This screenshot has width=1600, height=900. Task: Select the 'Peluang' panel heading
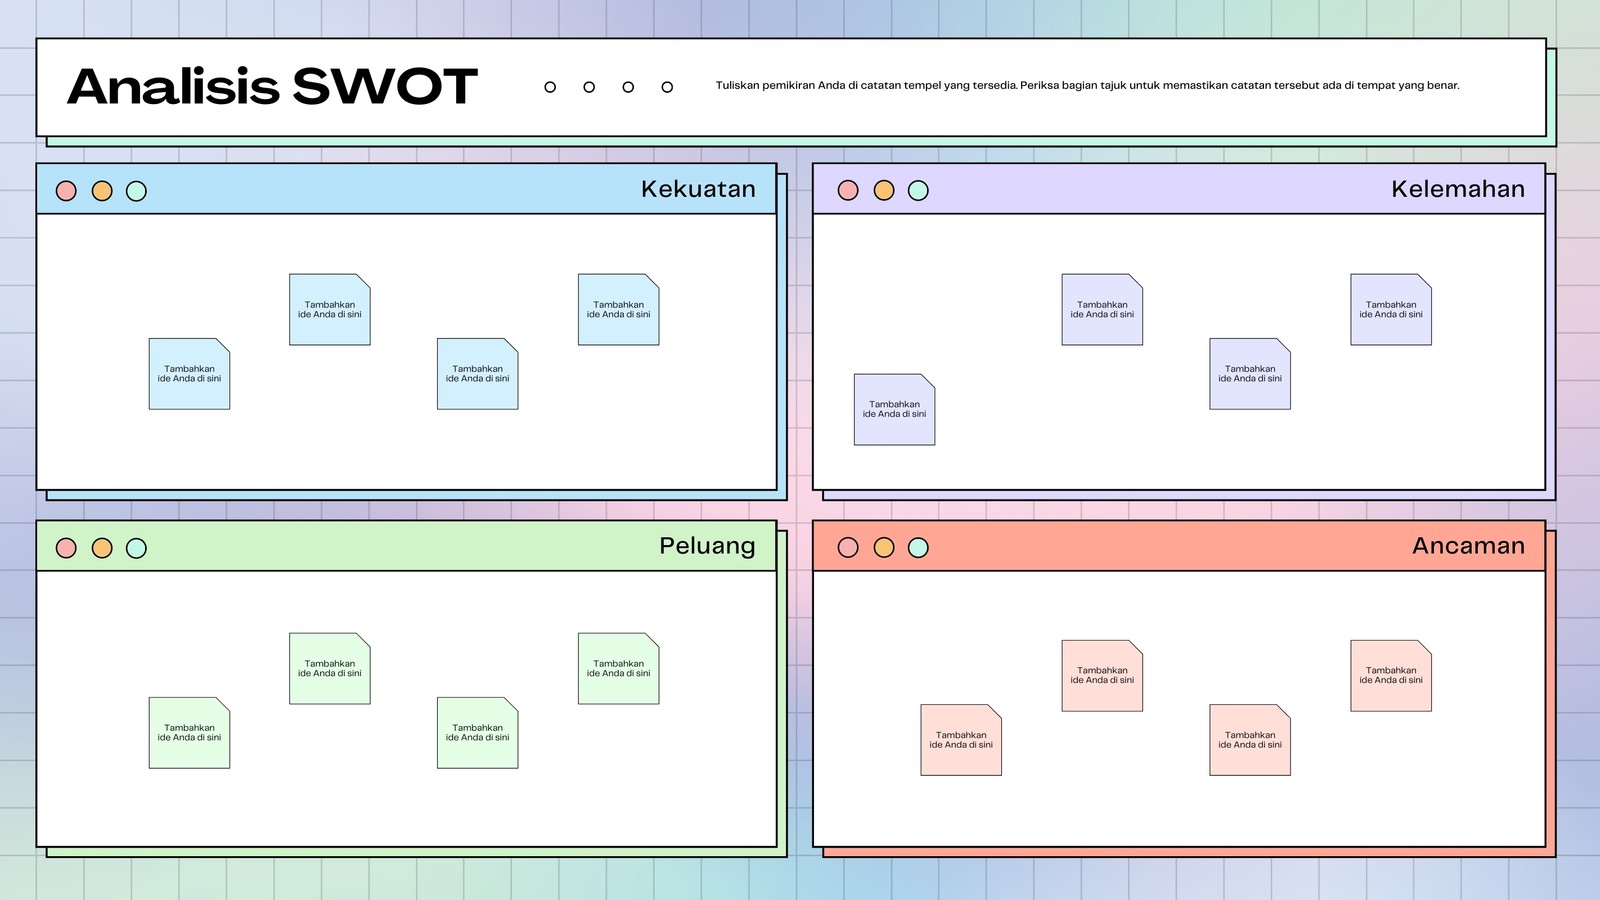707,546
